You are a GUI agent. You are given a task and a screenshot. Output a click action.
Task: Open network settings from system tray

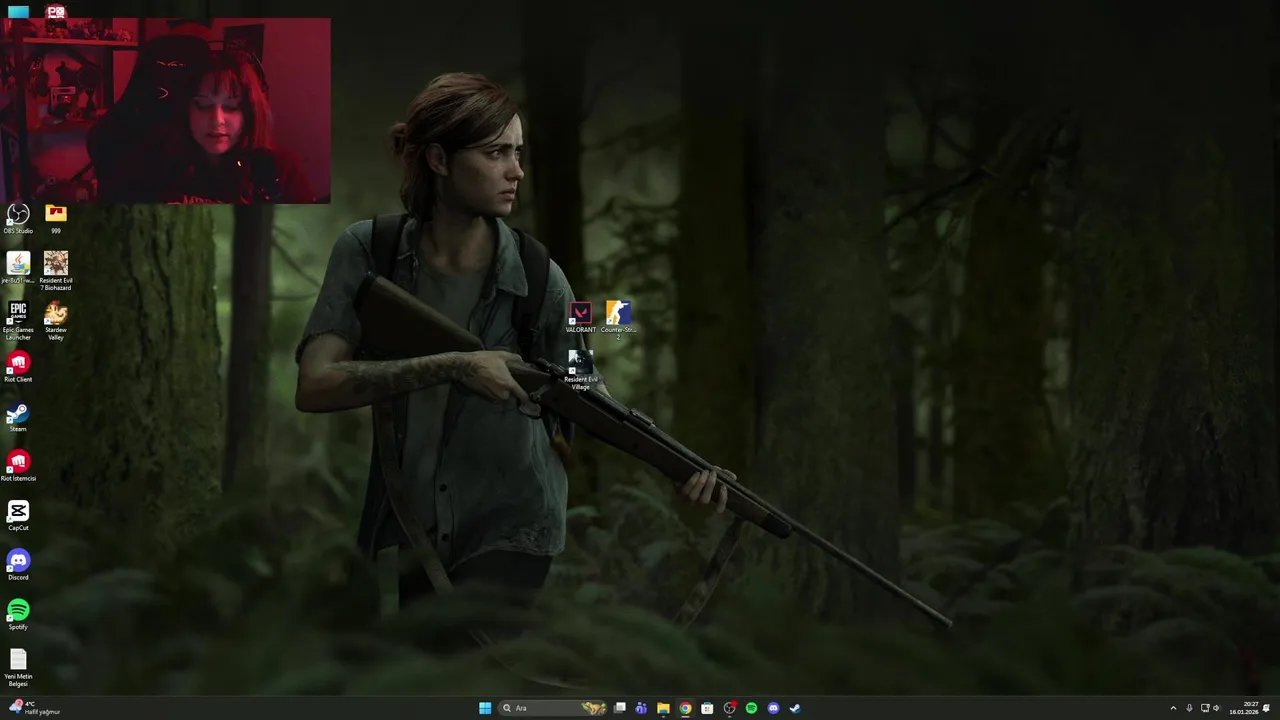click(x=1205, y=708)
